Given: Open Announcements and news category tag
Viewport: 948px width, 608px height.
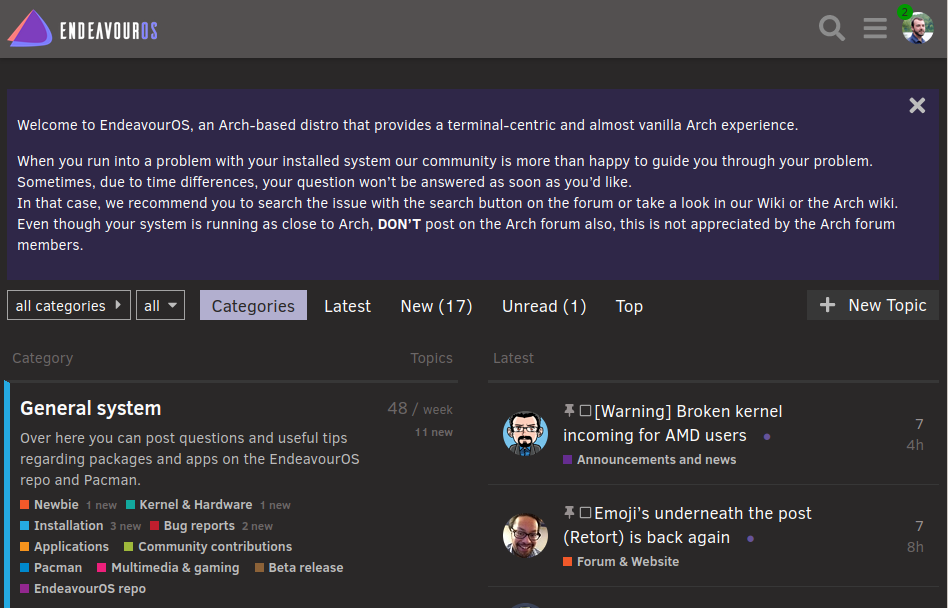Looking at the screenshot, I should [650, 459].
